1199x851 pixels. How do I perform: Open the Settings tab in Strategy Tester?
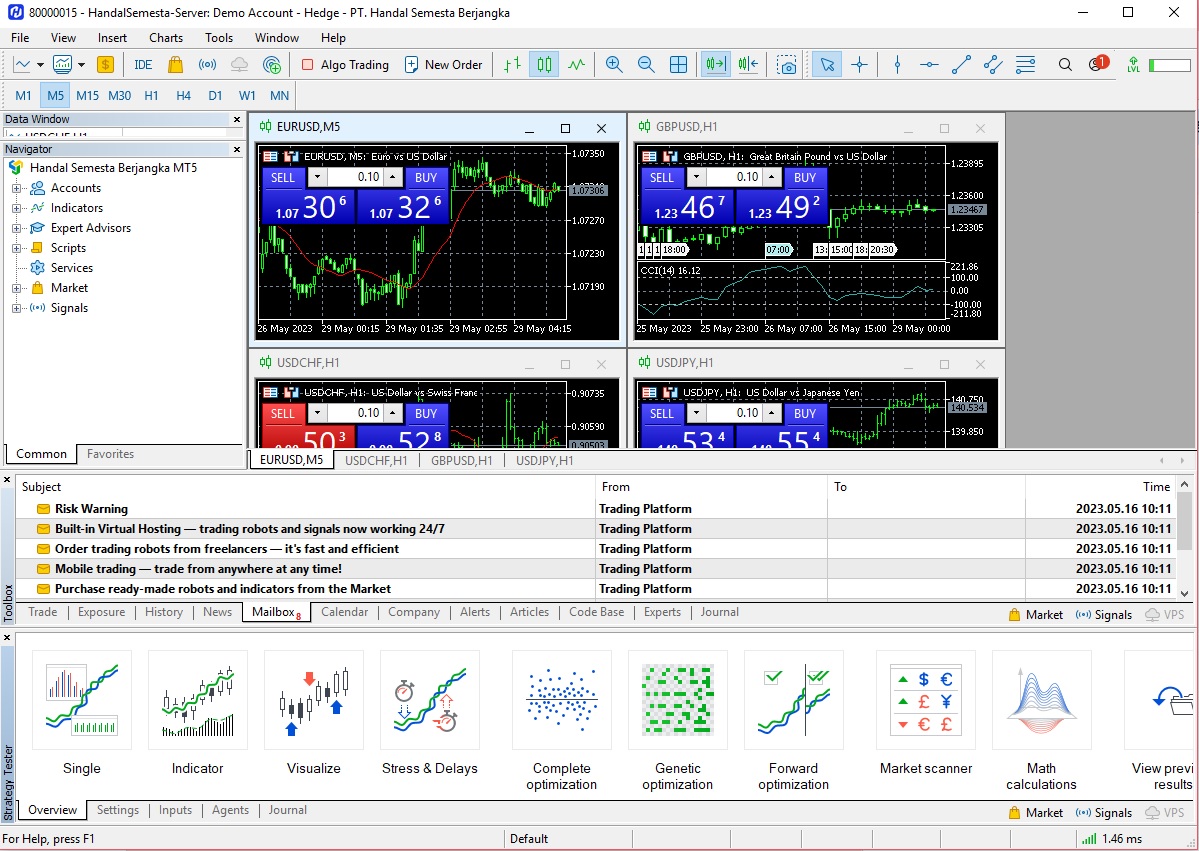click(x=118, y=810)
